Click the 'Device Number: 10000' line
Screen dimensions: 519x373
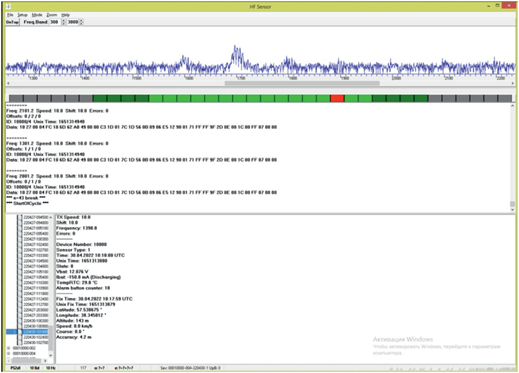coord(82,245)
